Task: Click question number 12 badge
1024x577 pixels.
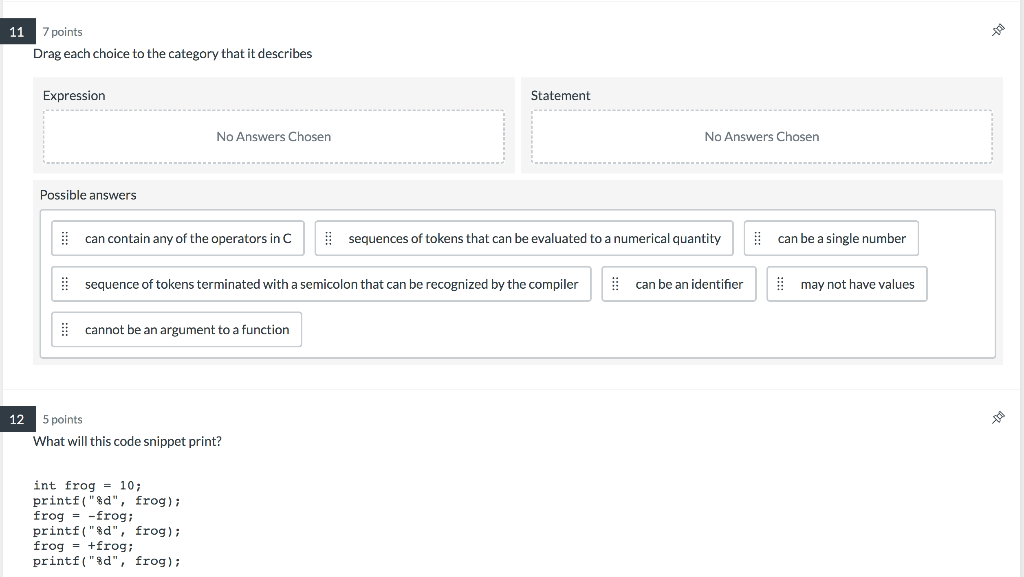Action: tap(17, 419)
